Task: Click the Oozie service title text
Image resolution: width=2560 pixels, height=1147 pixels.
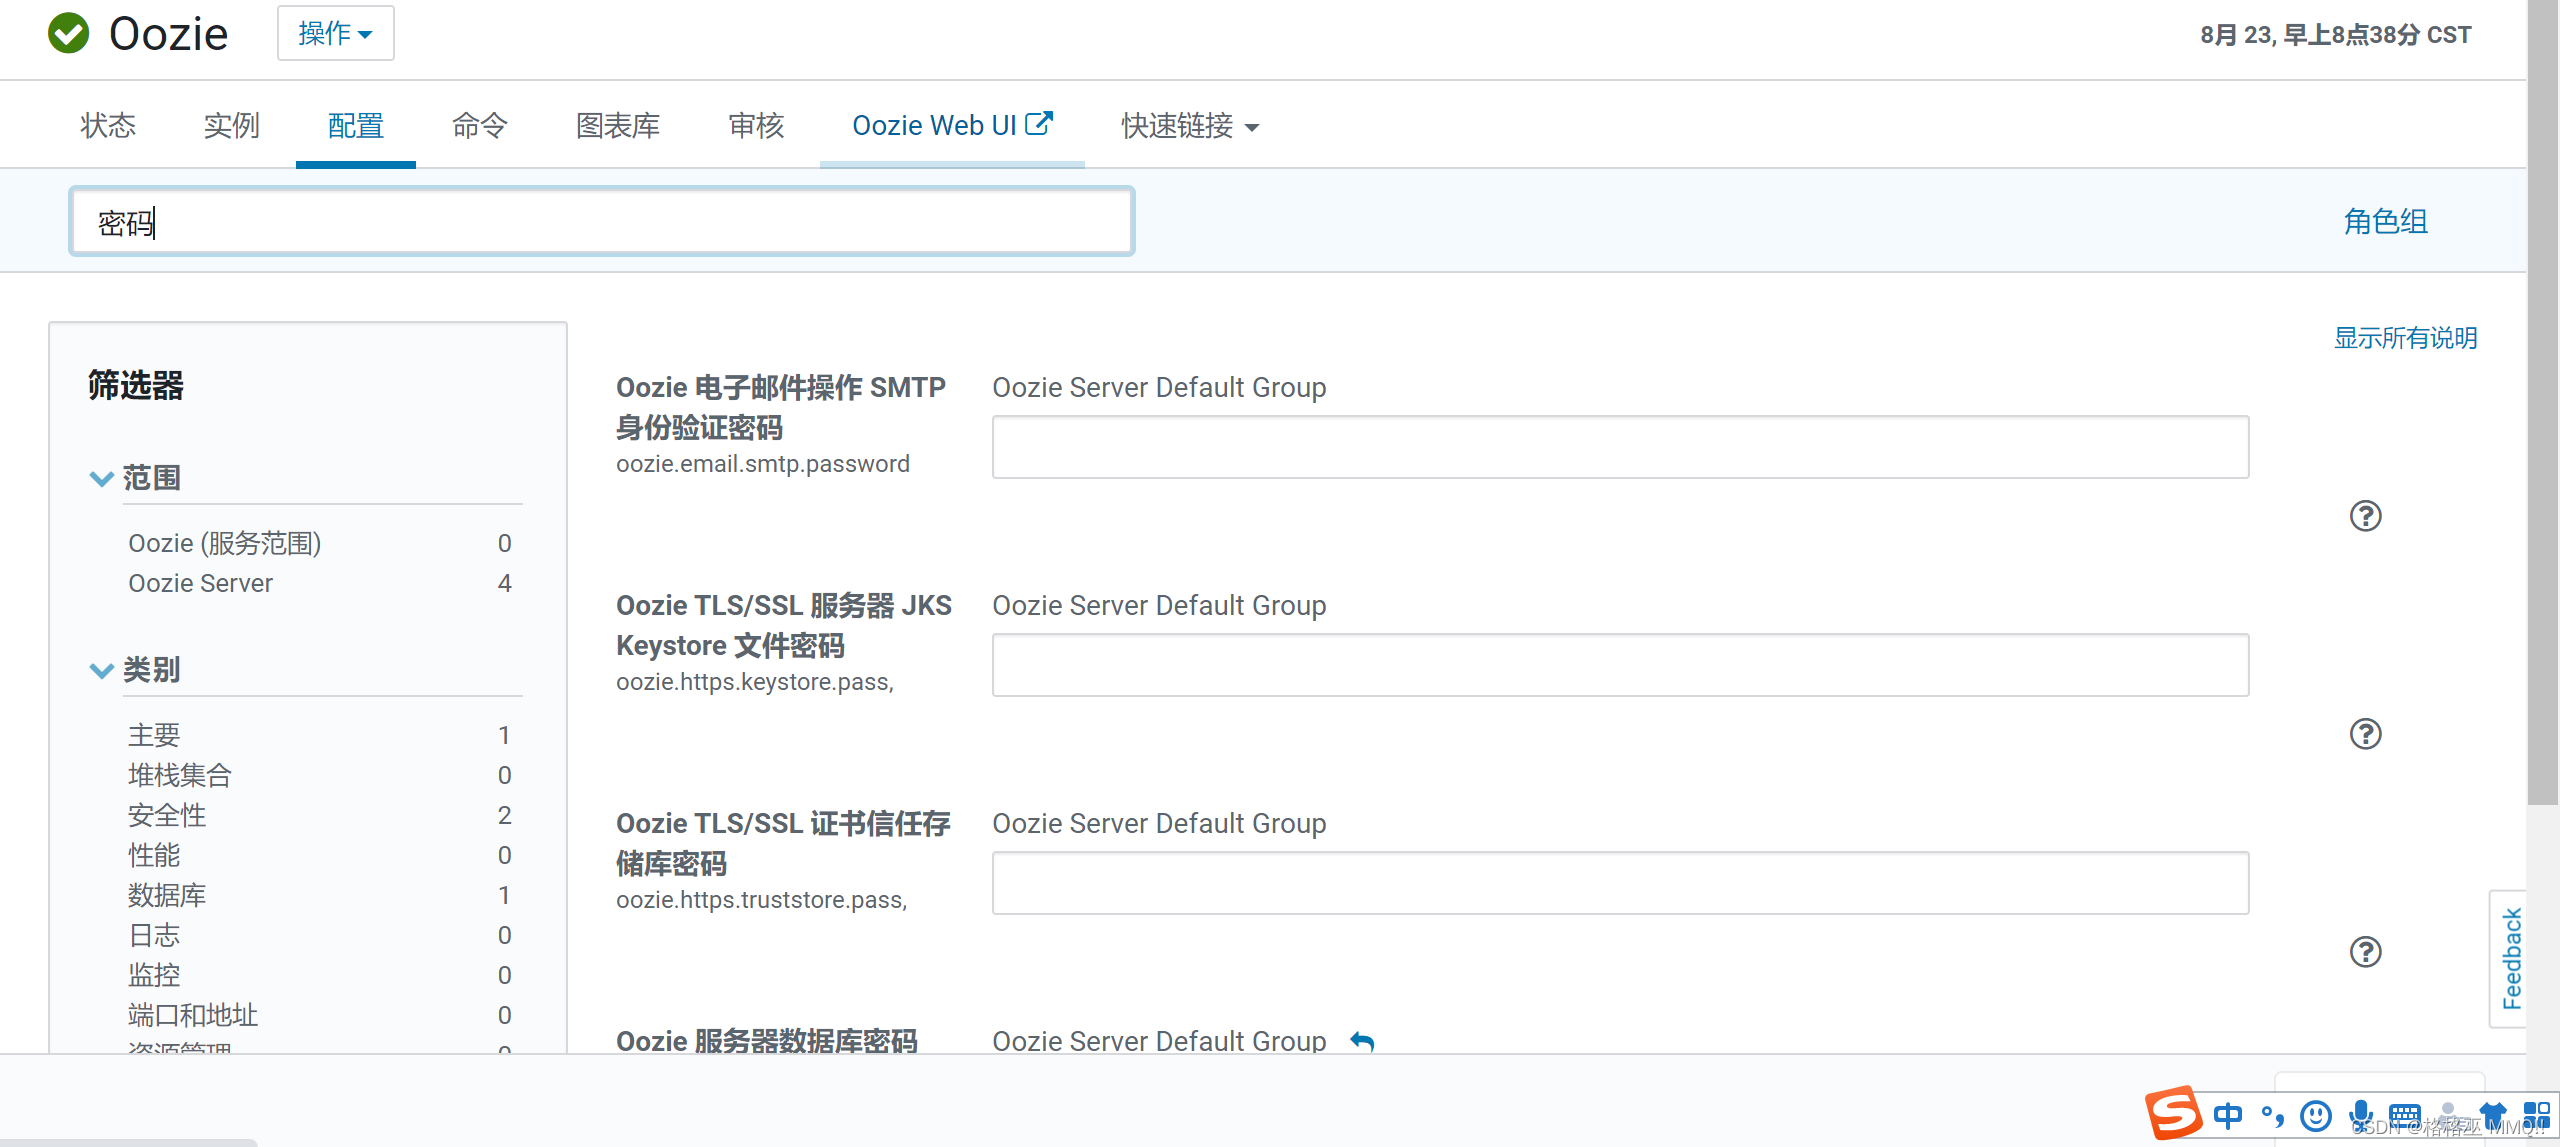Action: pos(169,34)
